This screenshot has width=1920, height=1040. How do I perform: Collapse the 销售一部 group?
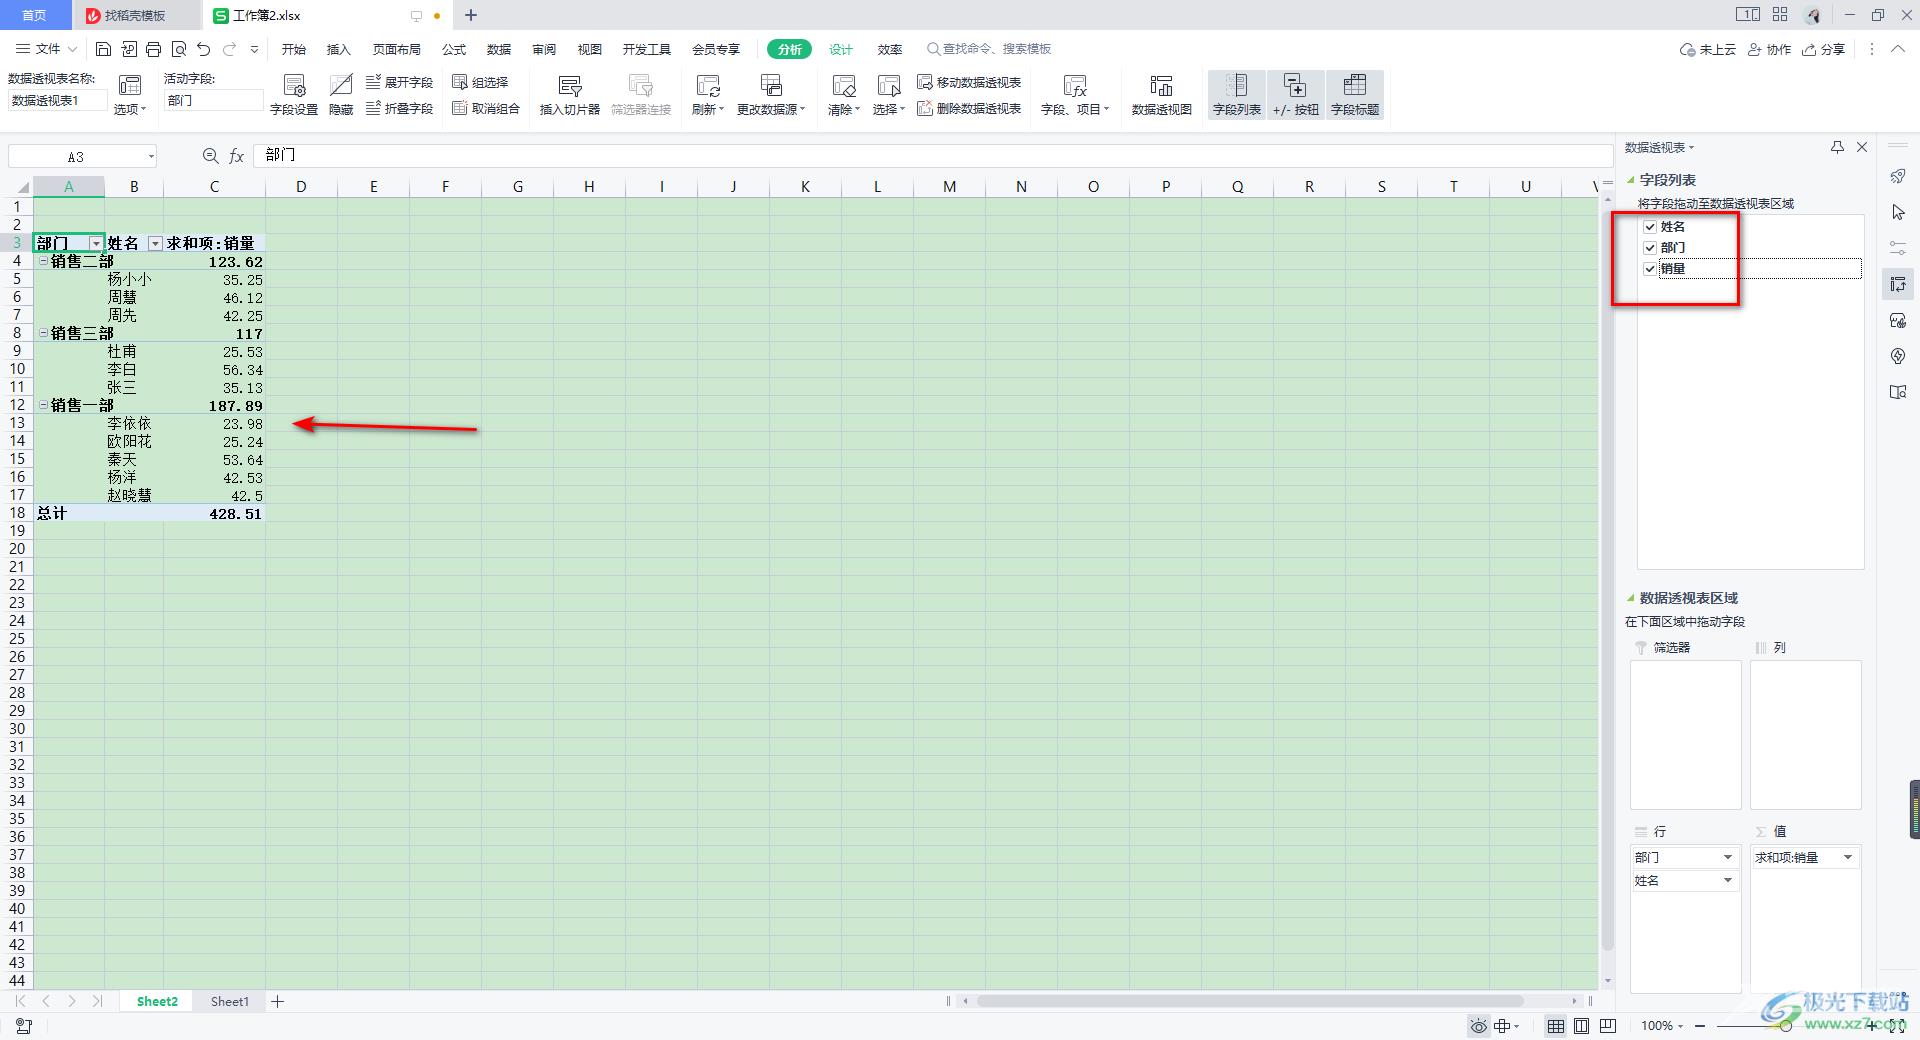tap(43, 405)
